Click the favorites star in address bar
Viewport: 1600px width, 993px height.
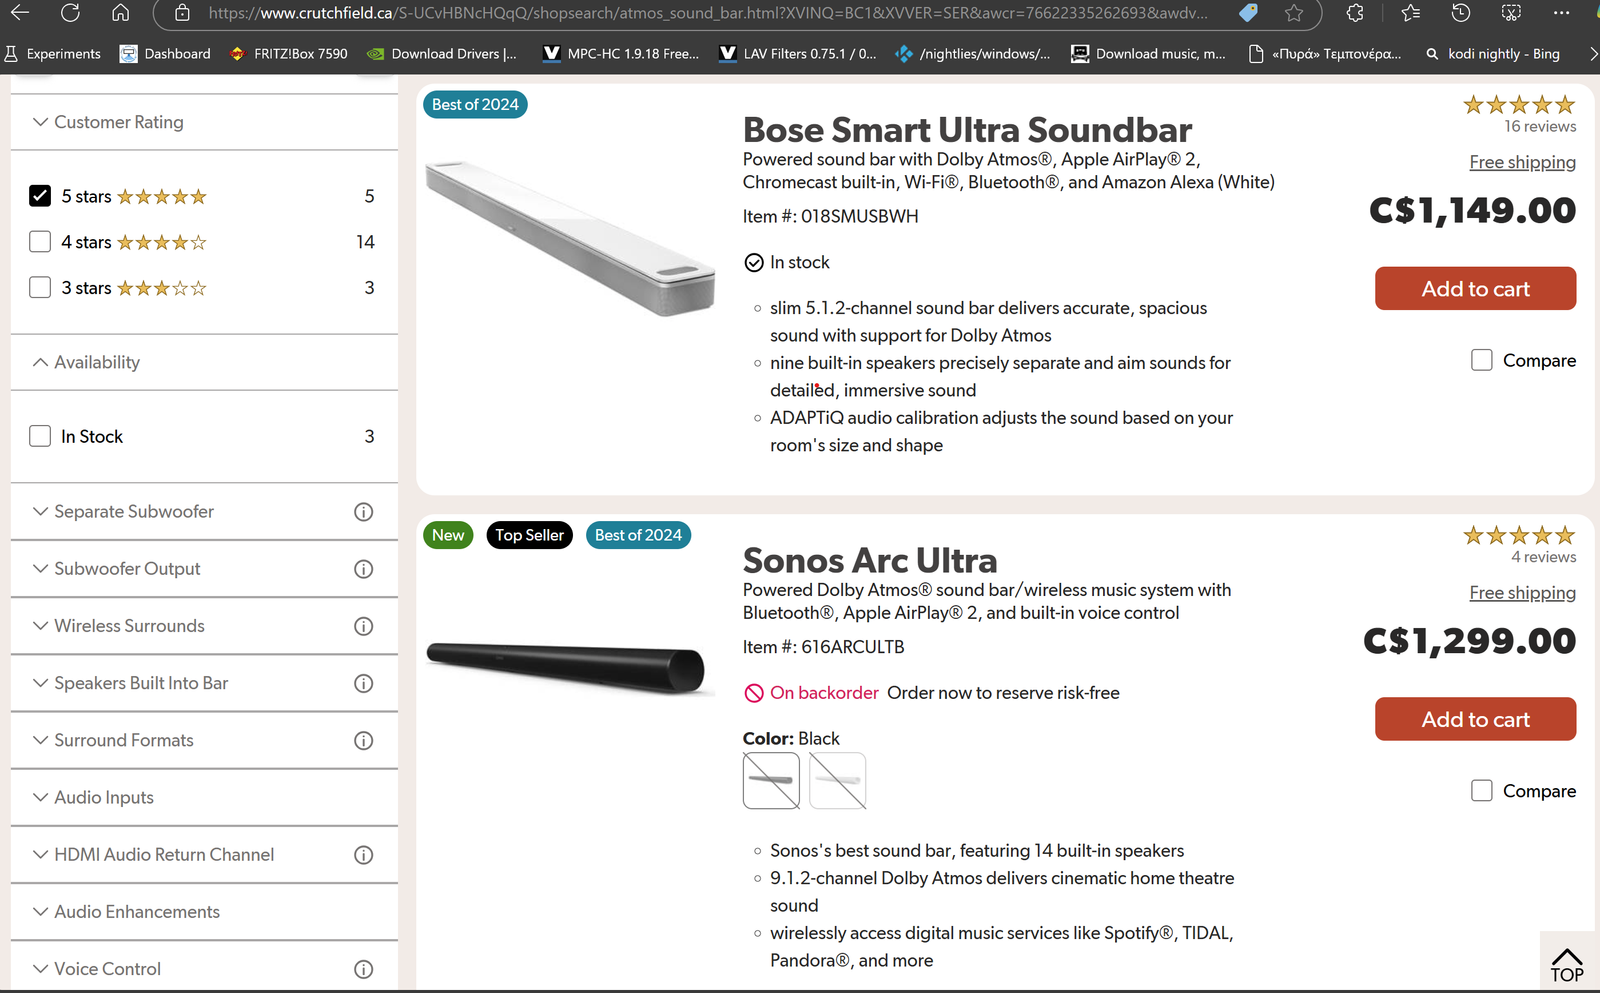pyautogui.click(x=1294, y=13)
